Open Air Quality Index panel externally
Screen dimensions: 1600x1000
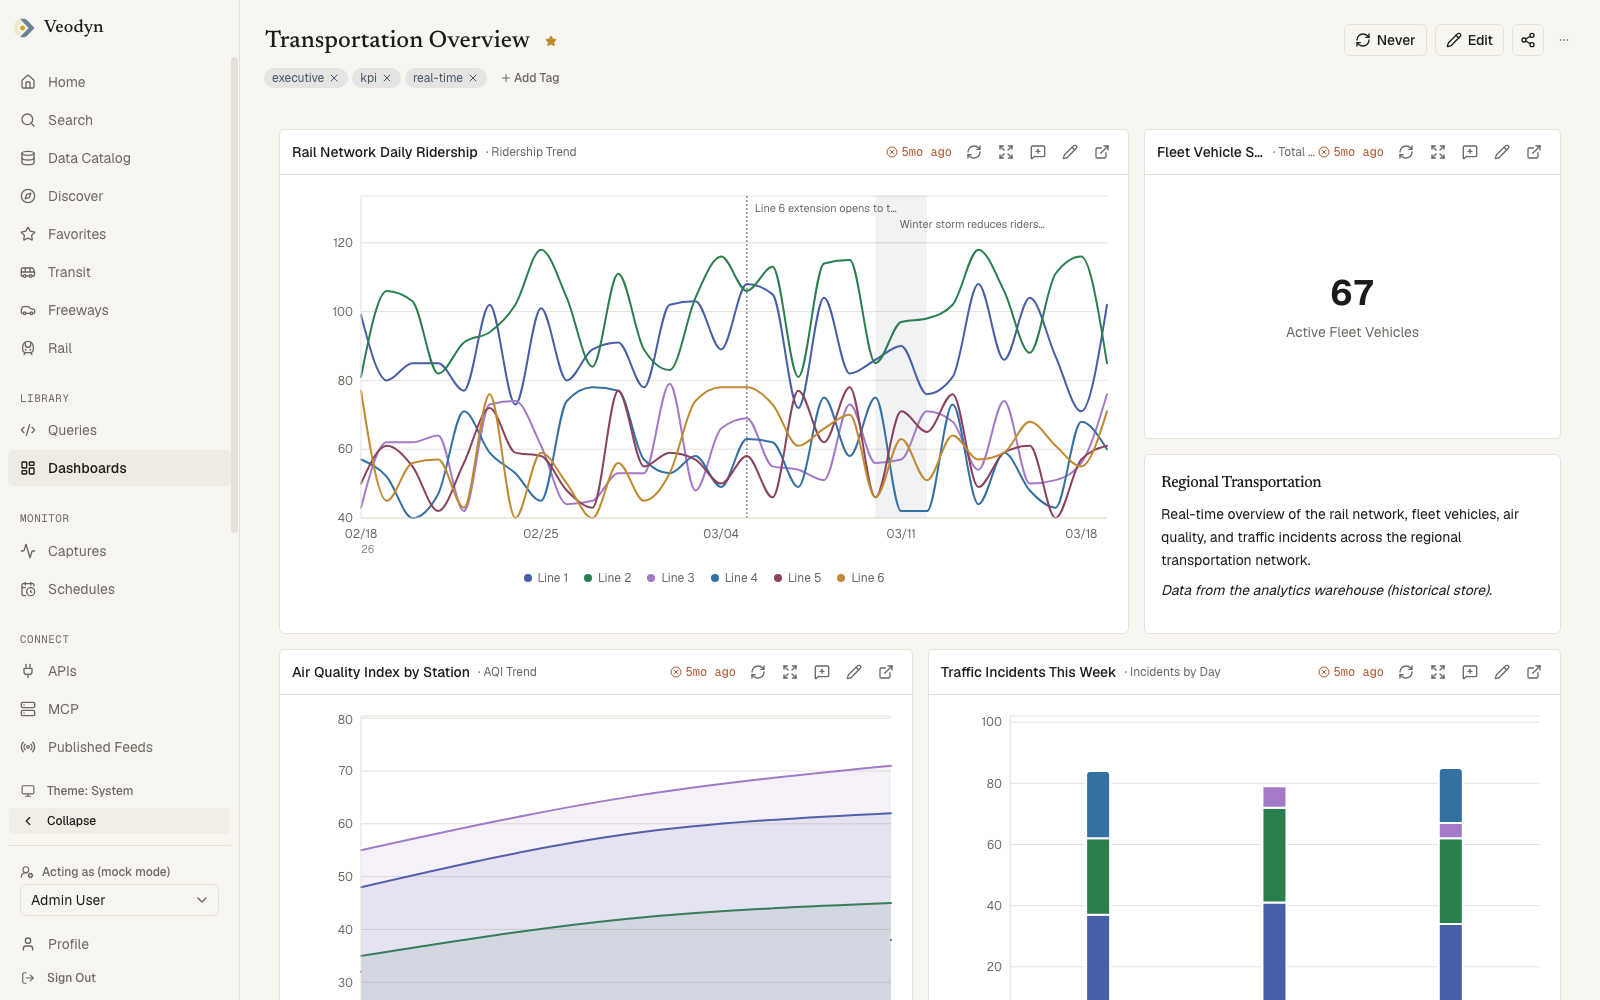click(886, 672)
